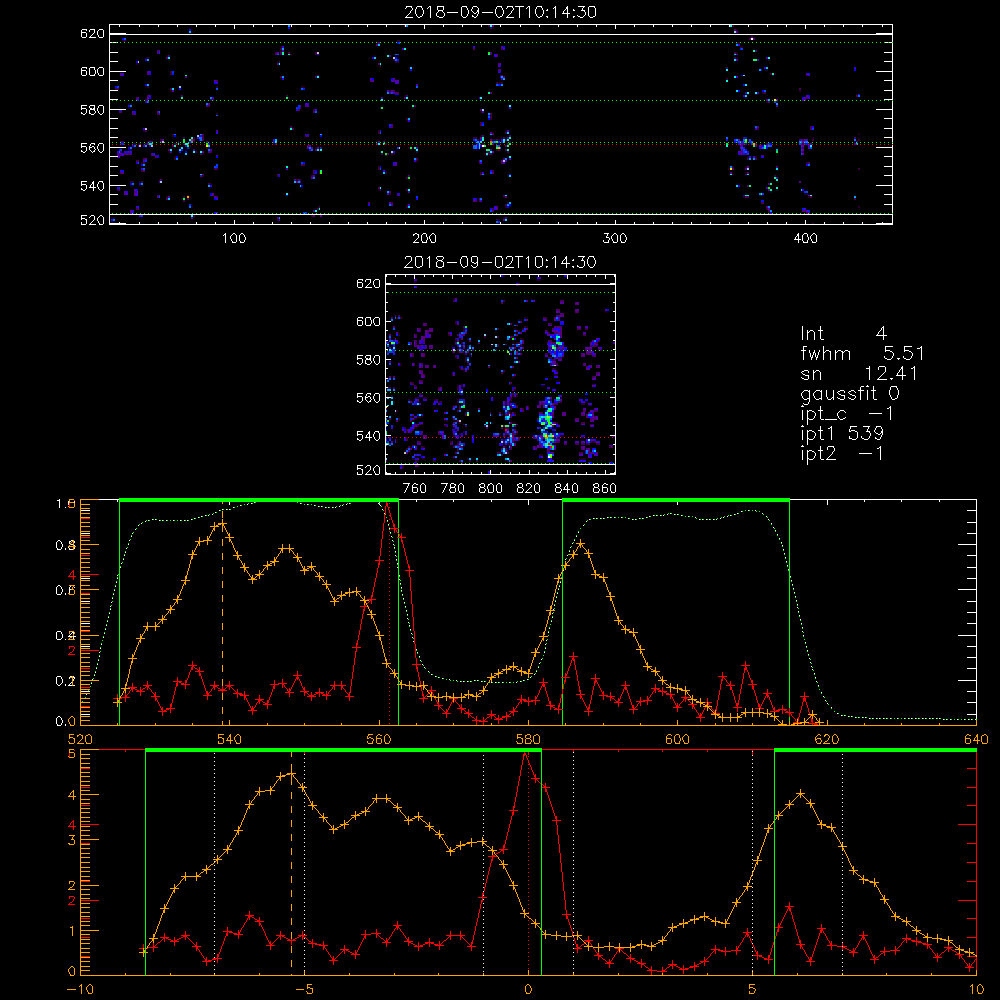Click the fwhm 5.51 readout
This screenshot has width=1000, height=1000.
click(x=862, y=353)
